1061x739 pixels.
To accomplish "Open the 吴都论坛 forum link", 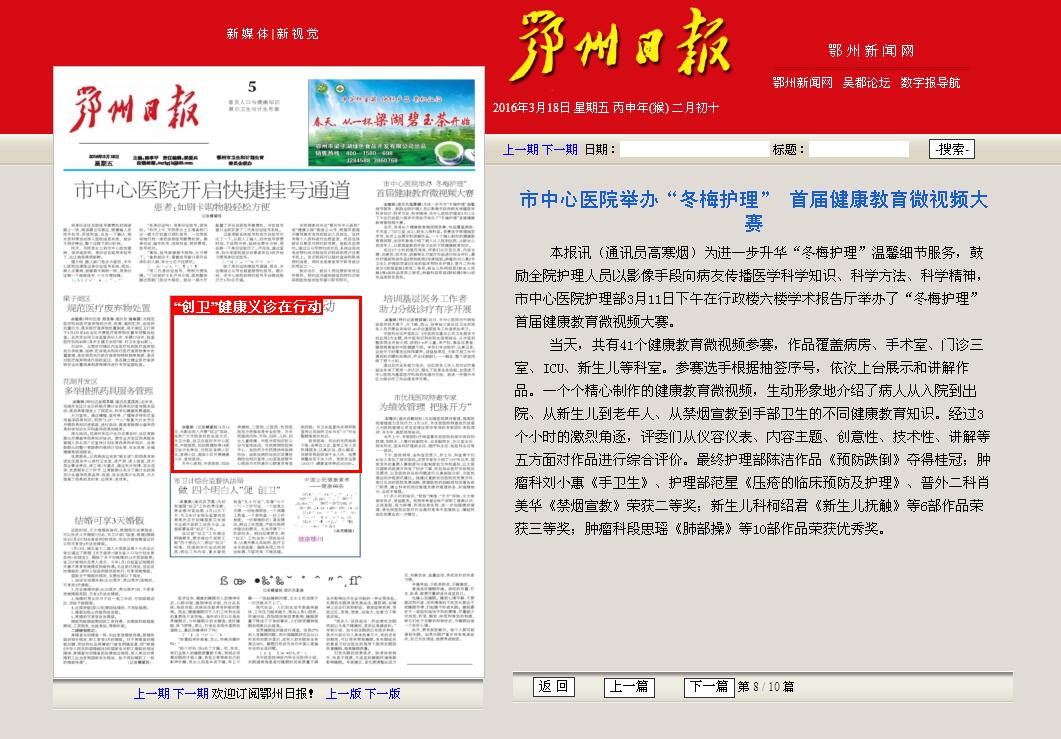I will [x=866, y=83].
